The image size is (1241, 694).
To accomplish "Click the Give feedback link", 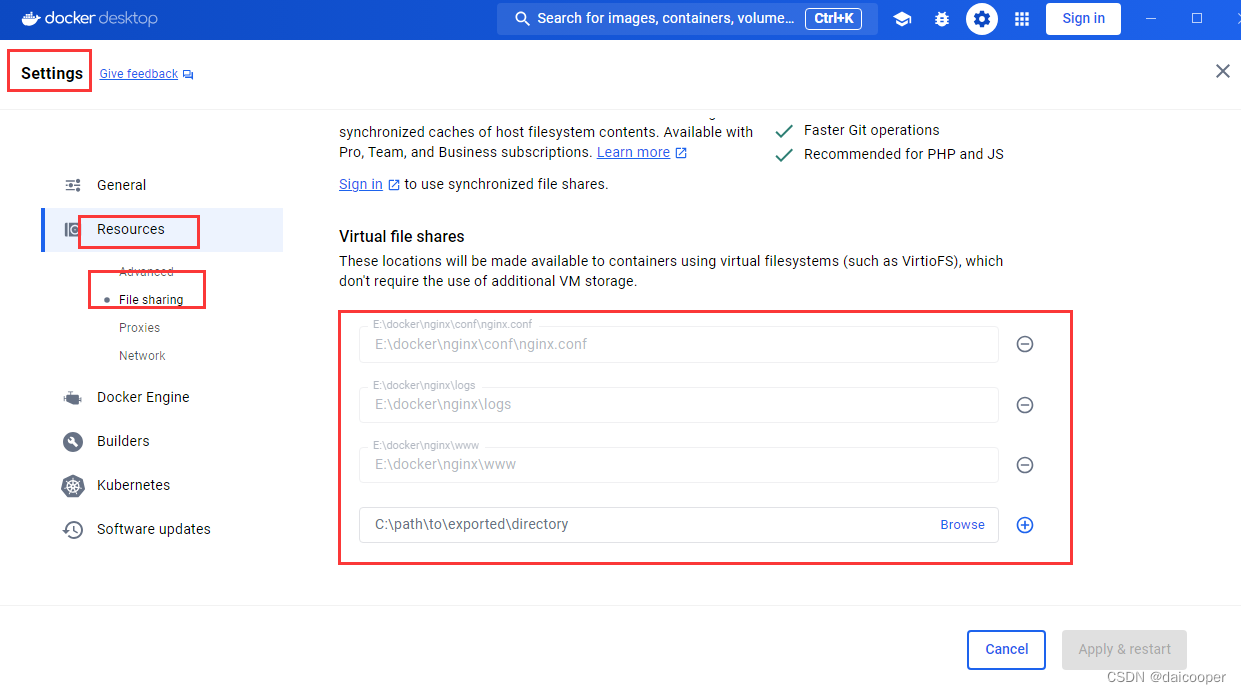I will pyautogui.click(x=139, y=74).
